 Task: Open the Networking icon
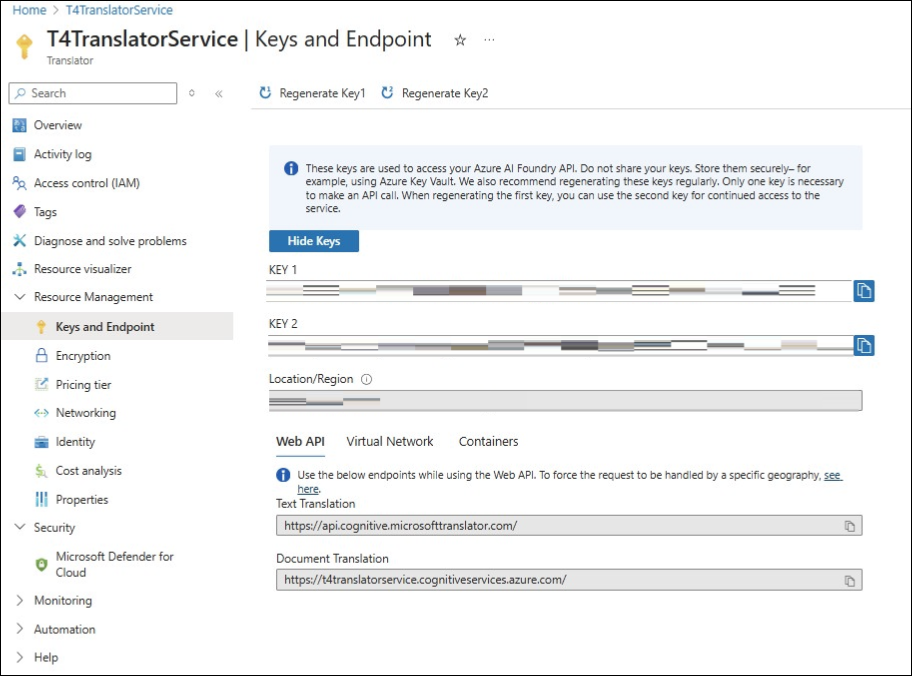(41, 413)
